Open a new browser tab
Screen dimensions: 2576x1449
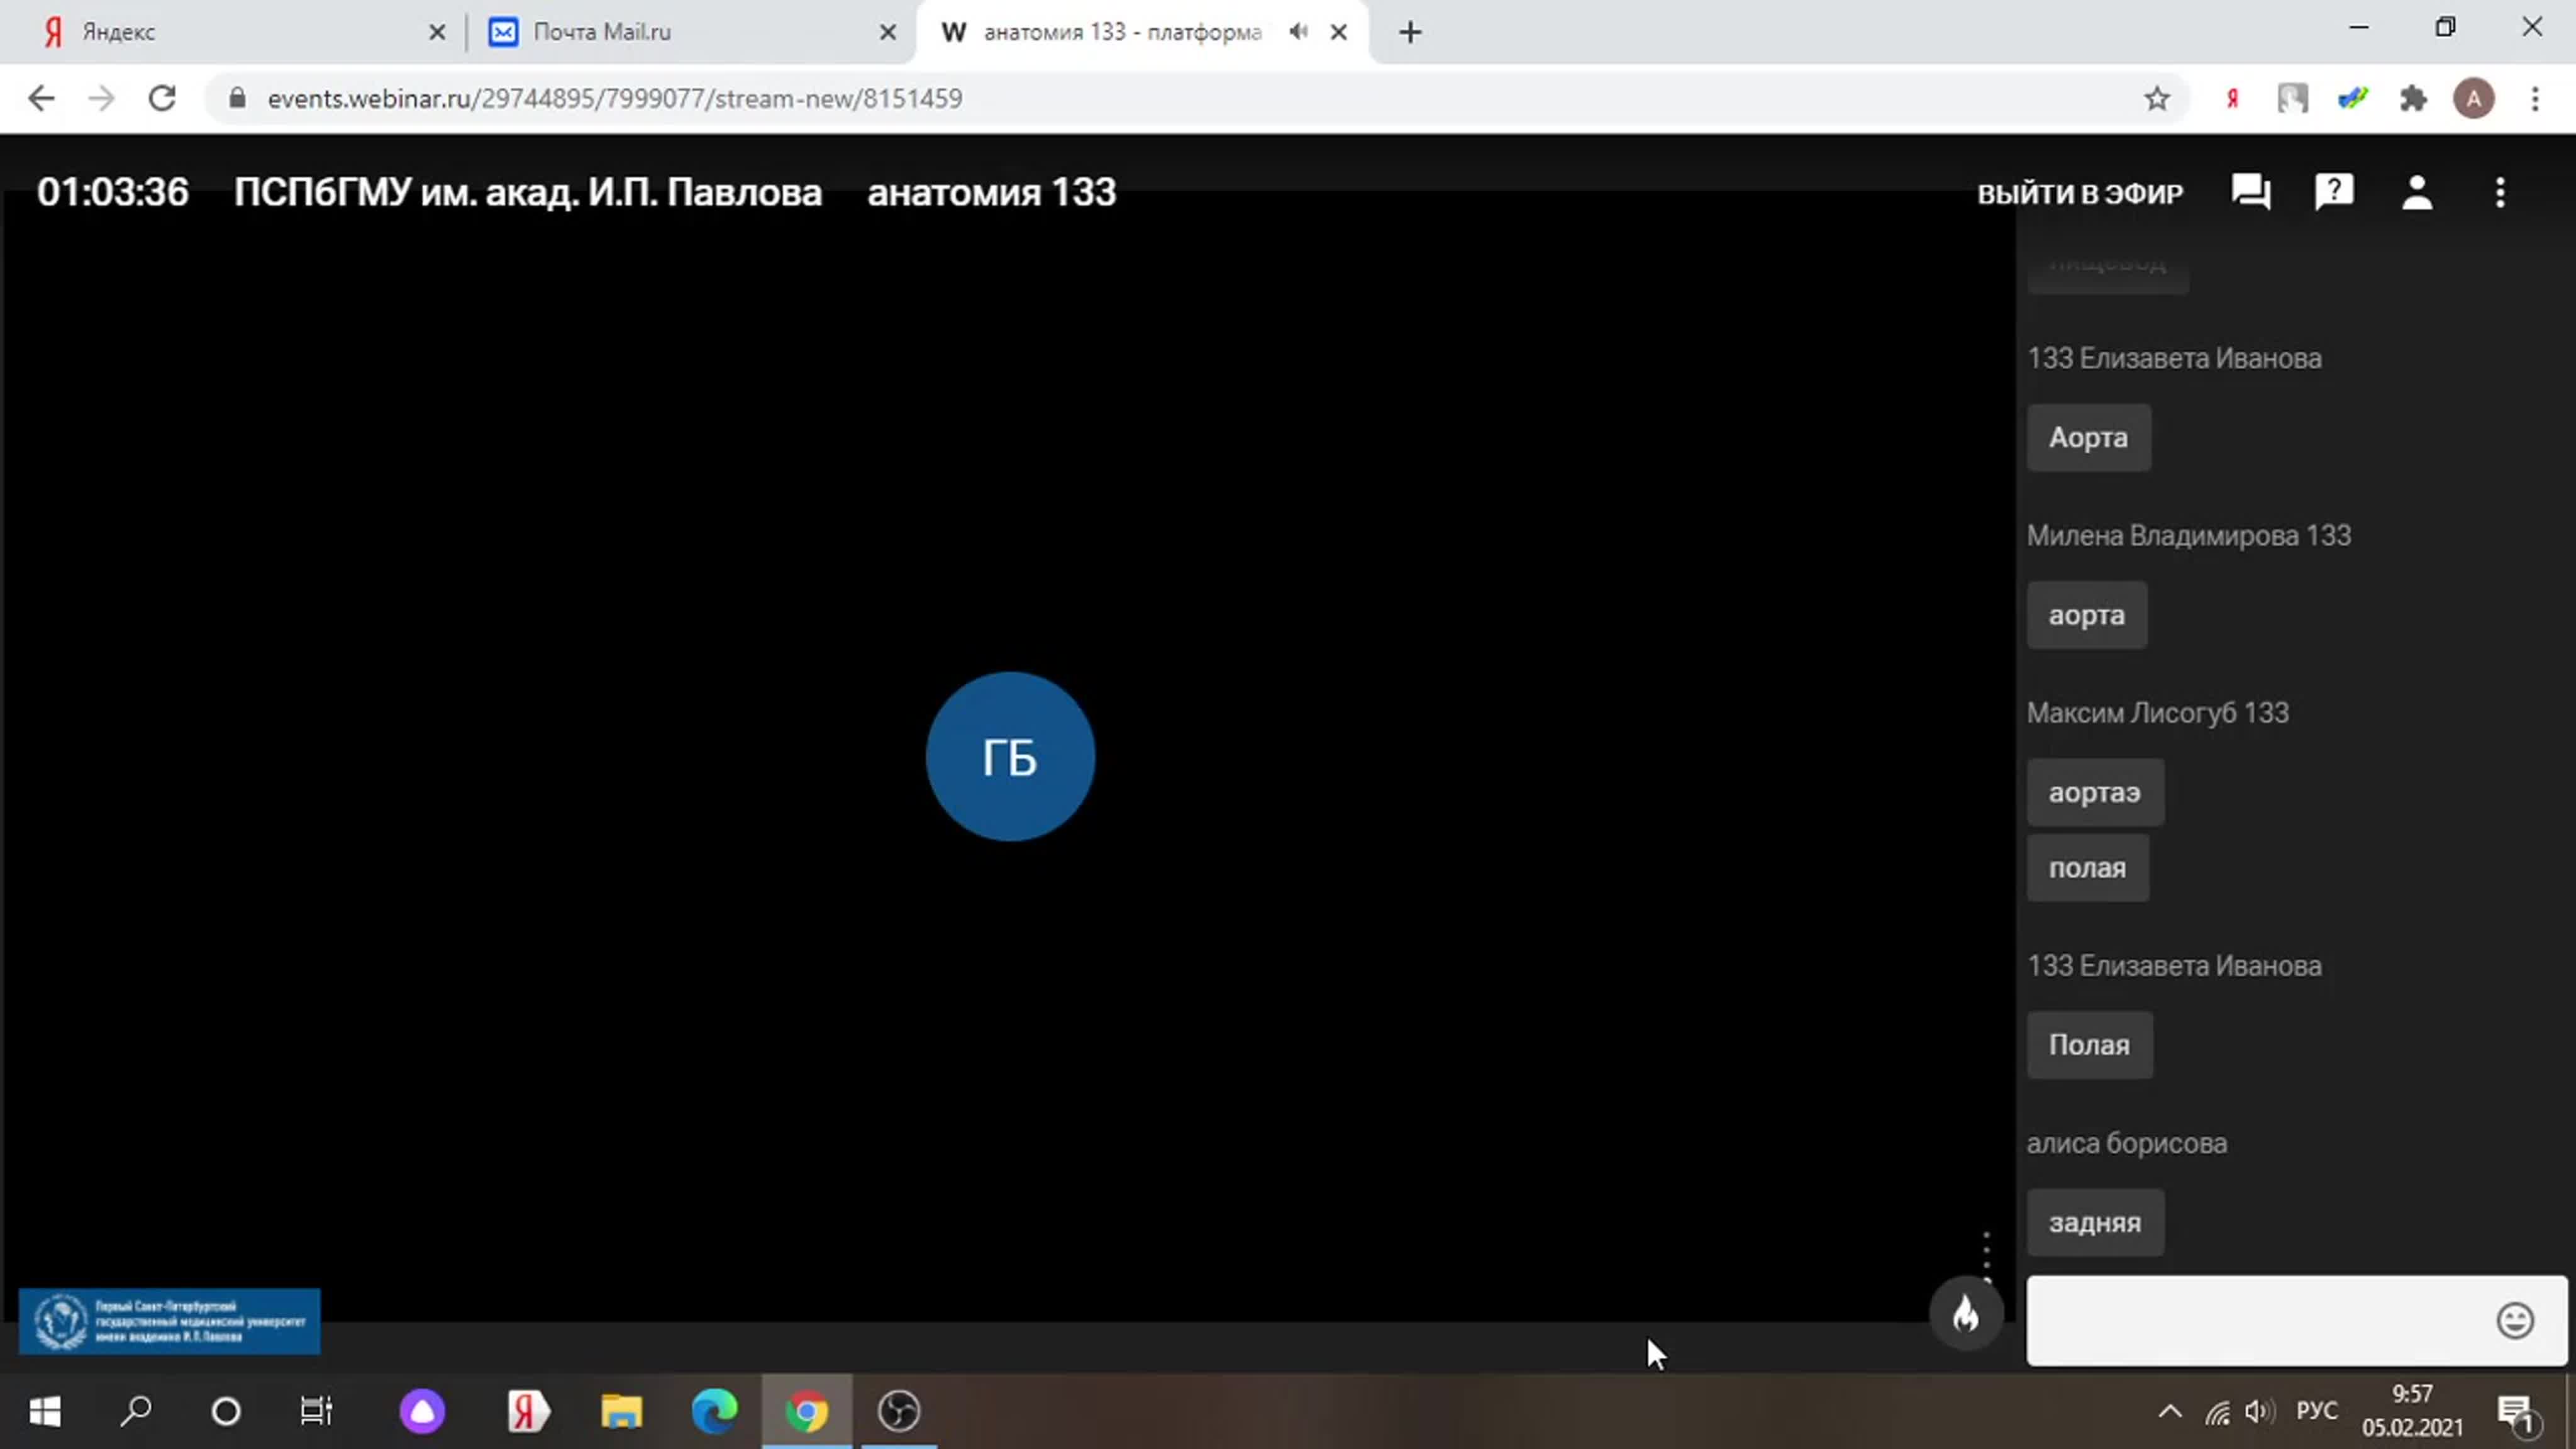click(1410, 32)
